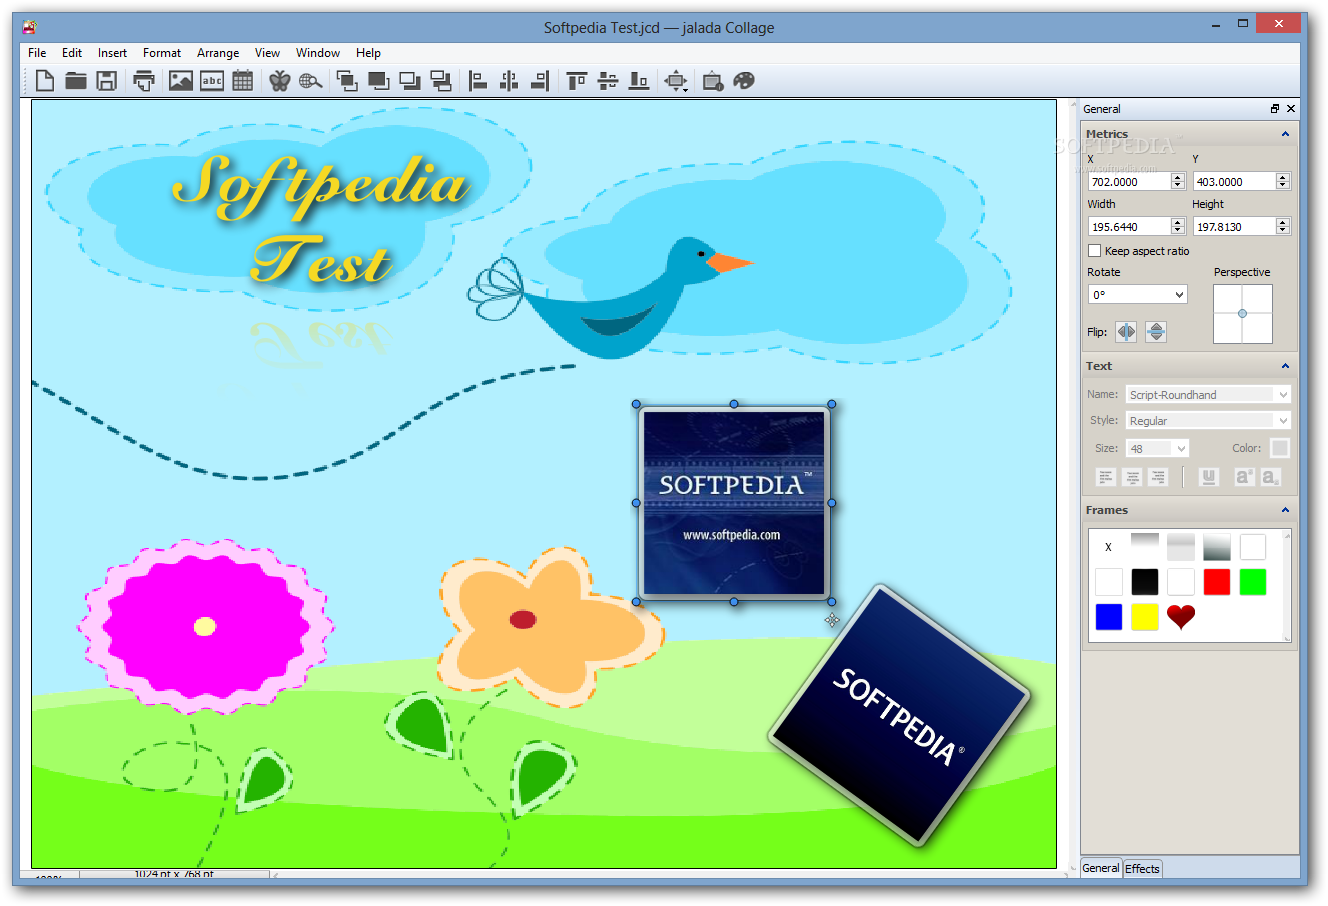Screen dimensions: 1328x906
Task: Flip the object vertically
Action: pyautogui.click(x=1156, y=332)
